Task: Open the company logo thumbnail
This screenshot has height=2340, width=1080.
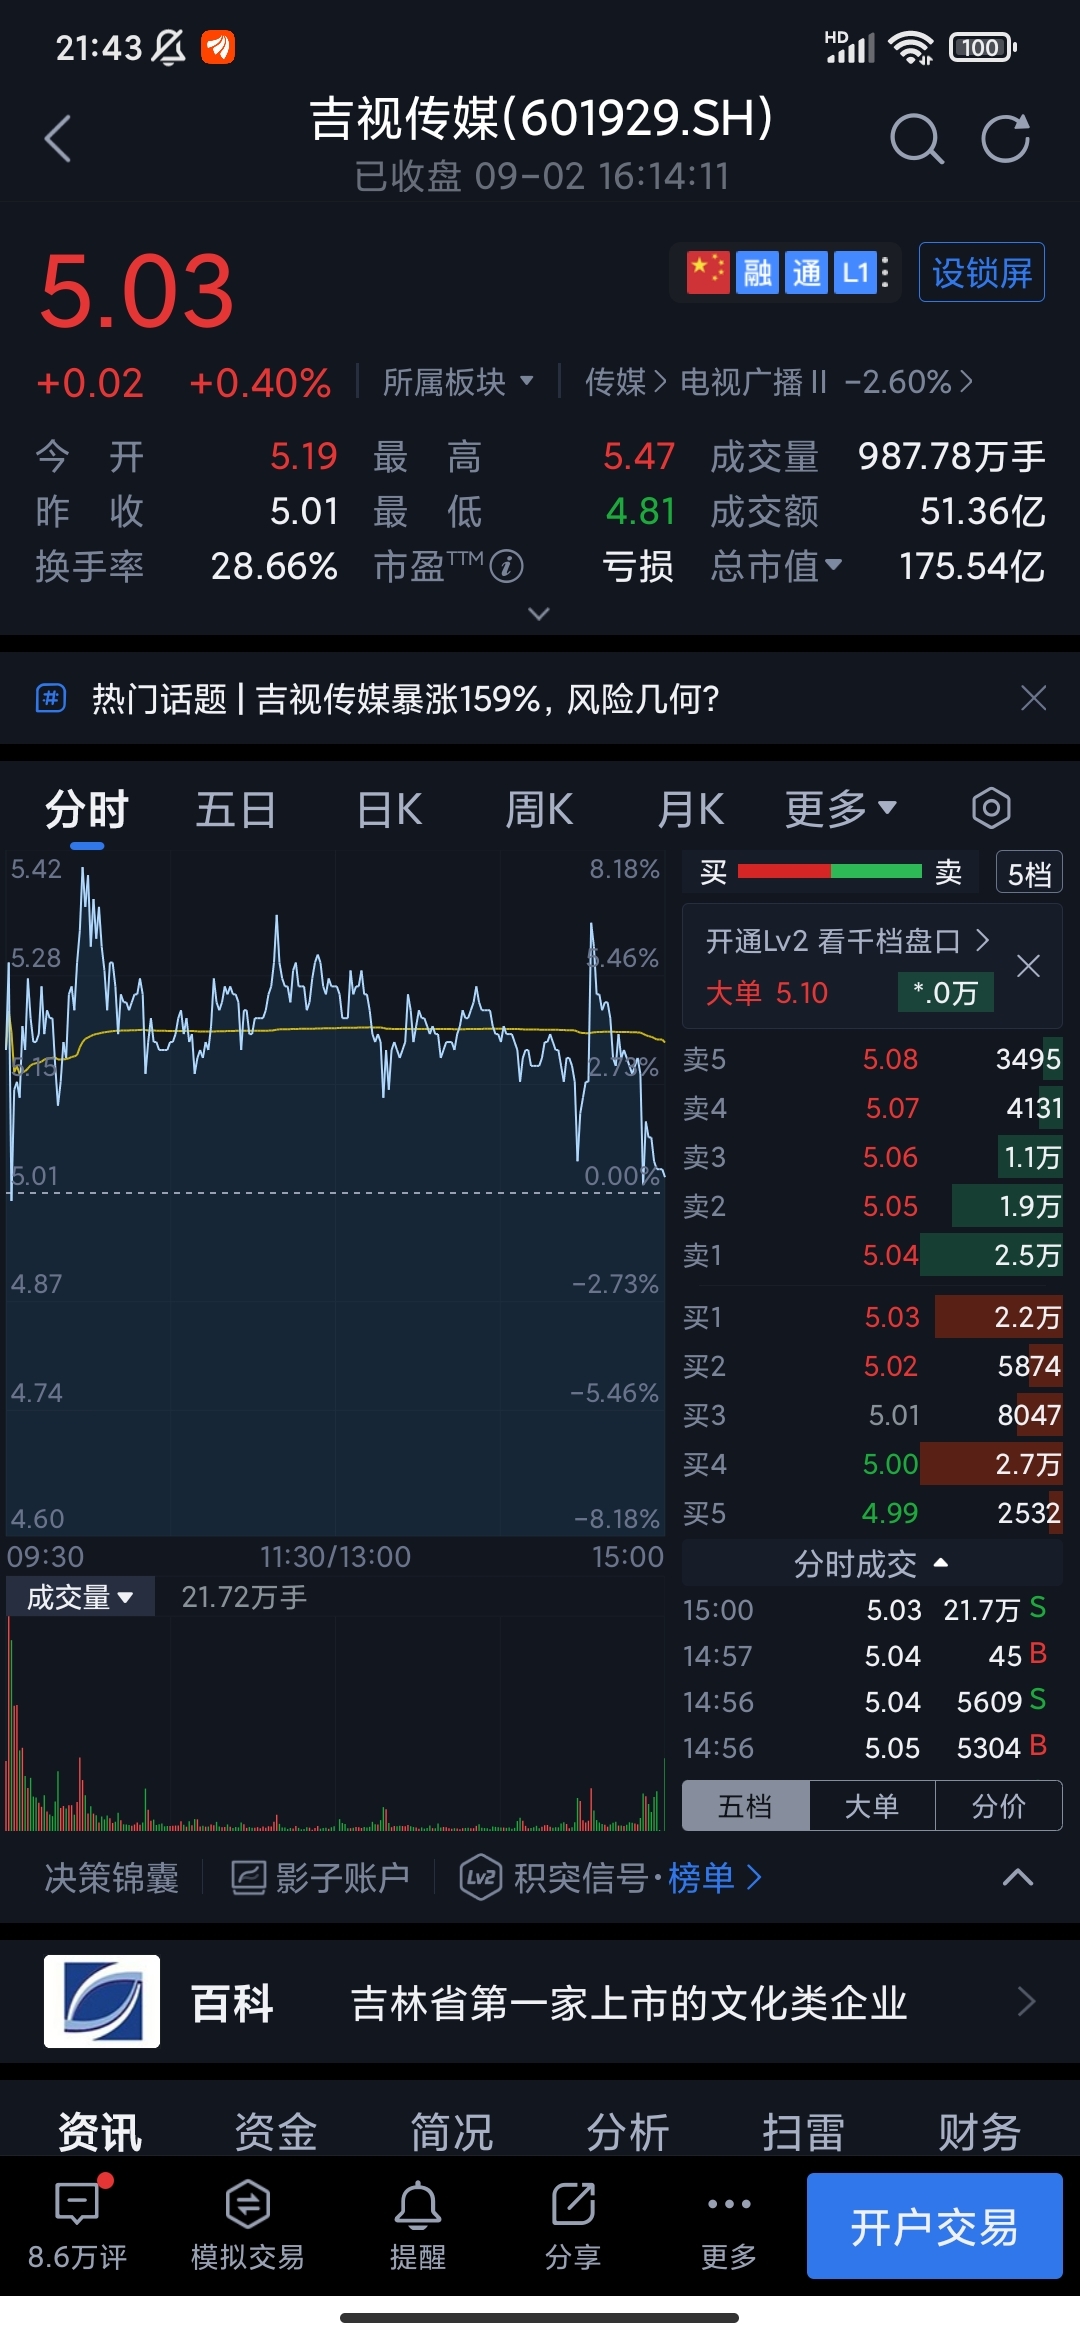Action: [102, 2001]
